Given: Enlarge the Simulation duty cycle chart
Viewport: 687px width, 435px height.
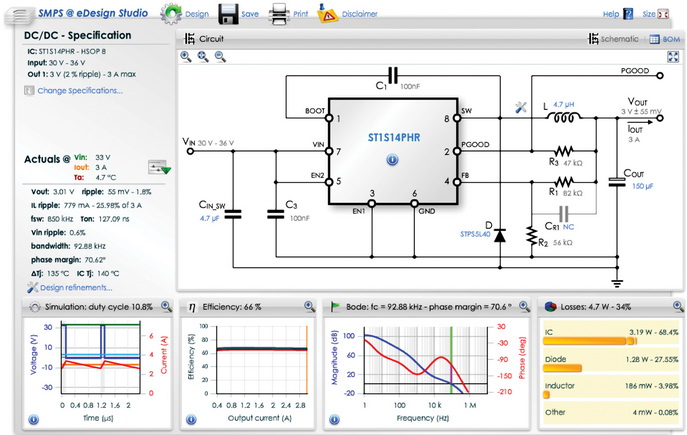Looking at the screenshot, I should pos(166,306).
